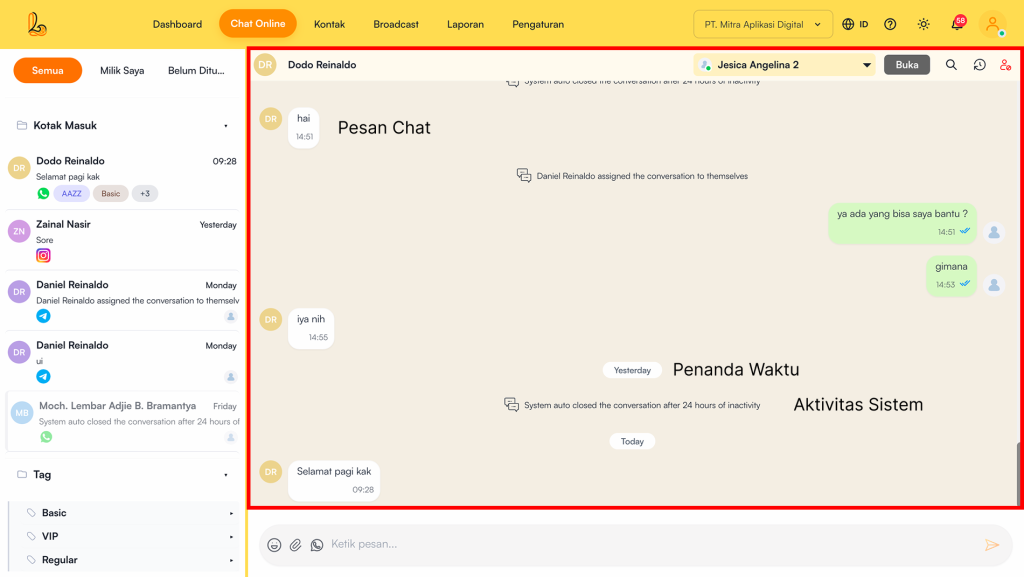
Task: Click the Buka button
Action: pos(907,65)
